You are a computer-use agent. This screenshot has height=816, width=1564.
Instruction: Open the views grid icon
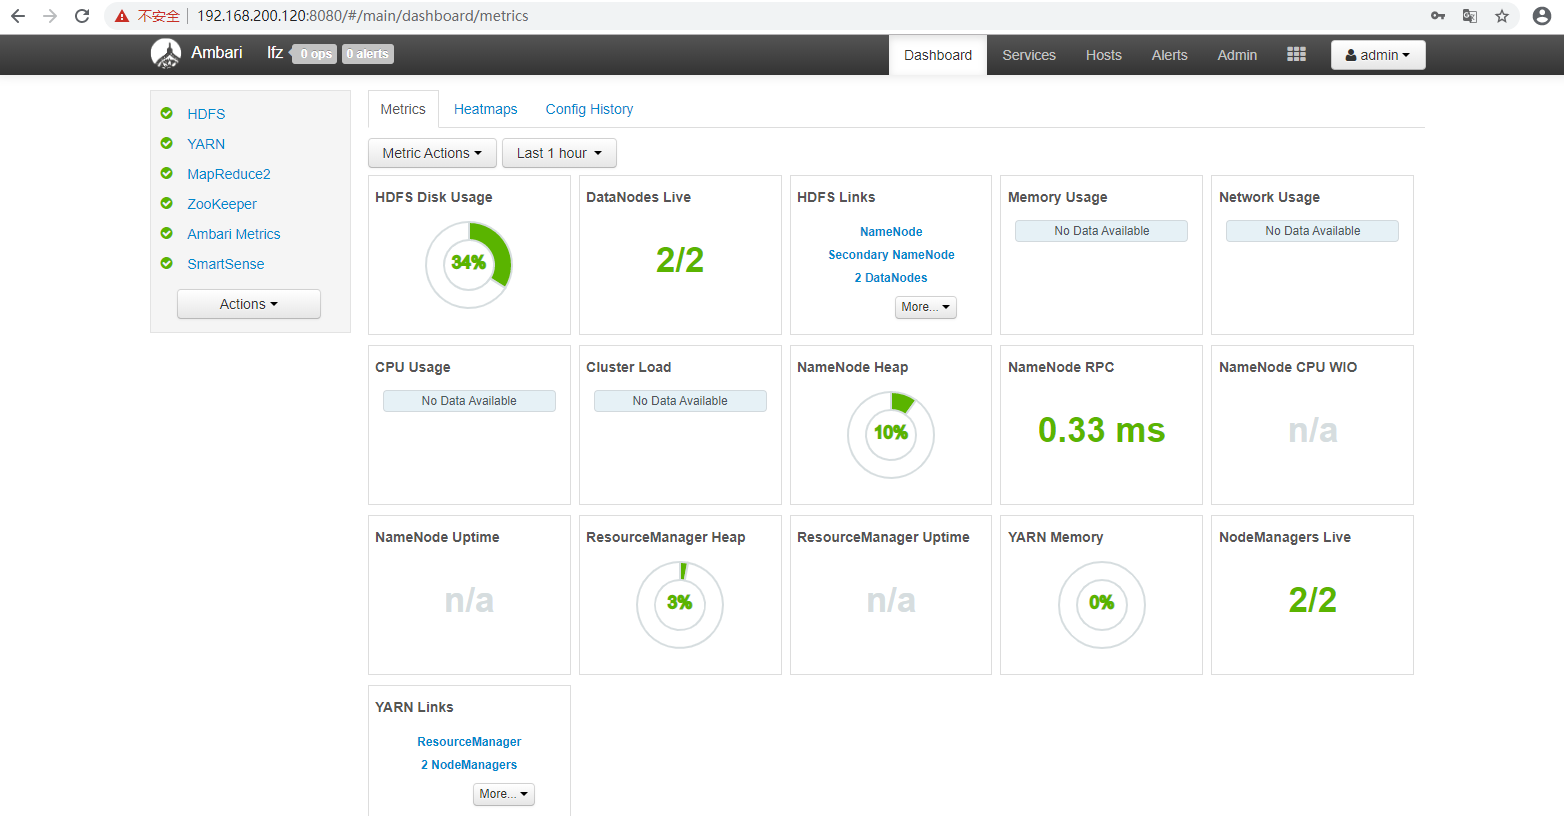coord(1296,54)
